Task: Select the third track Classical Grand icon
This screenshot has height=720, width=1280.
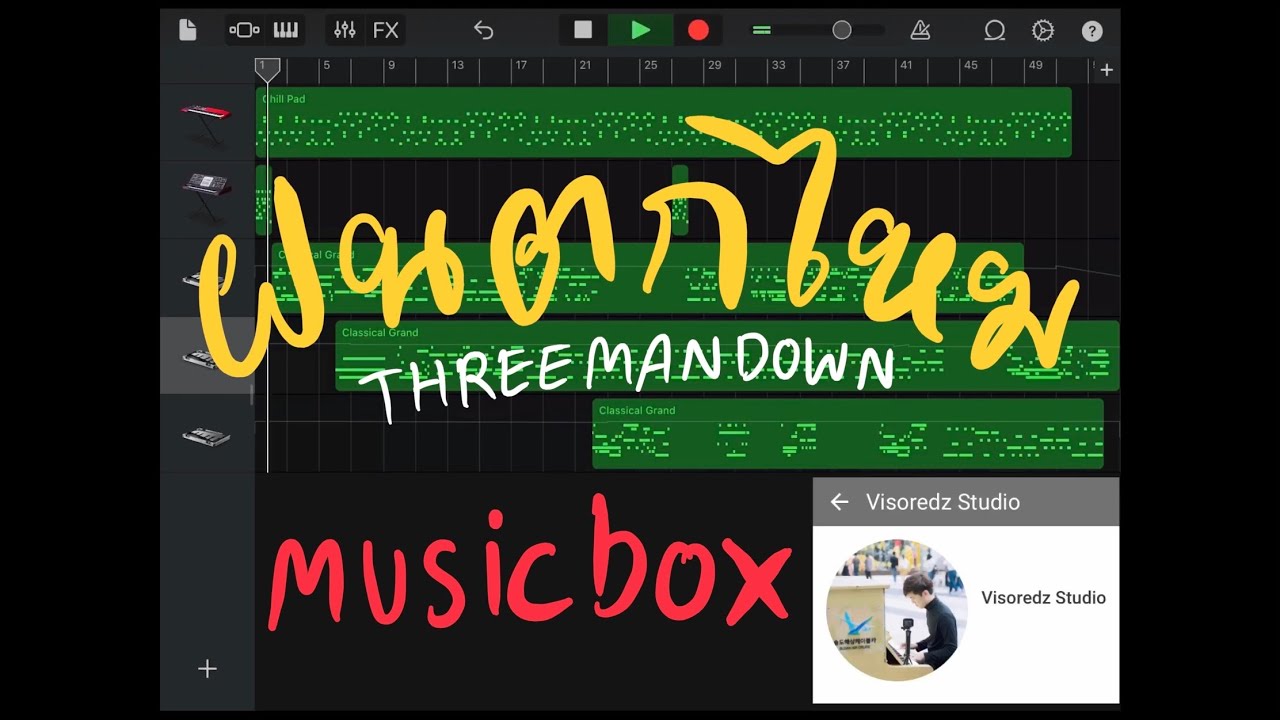Action: 206,278
